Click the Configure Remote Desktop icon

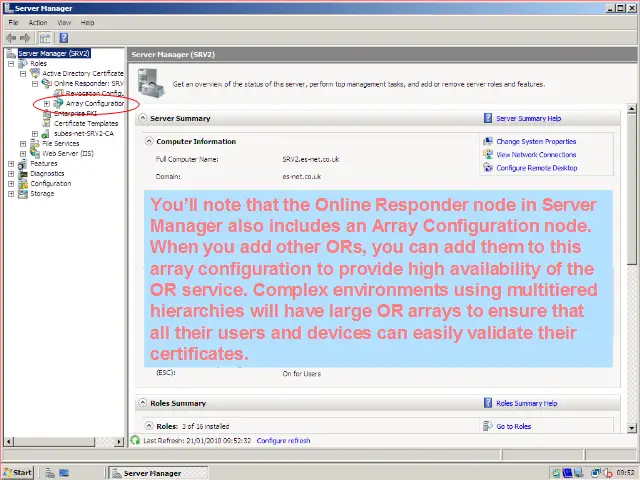(x=488, y=167)
